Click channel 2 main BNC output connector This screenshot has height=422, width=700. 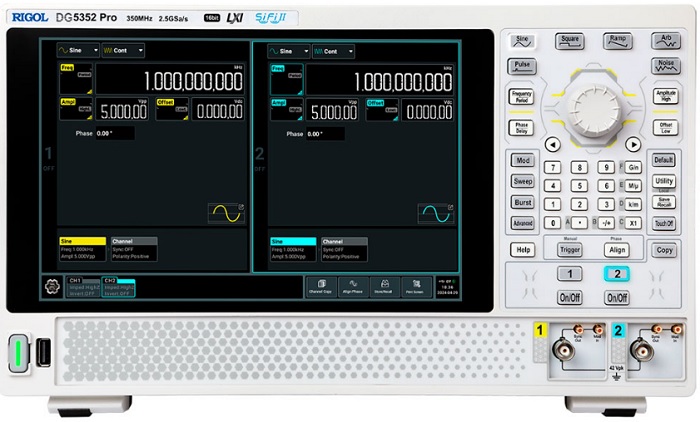coord(642,349)
